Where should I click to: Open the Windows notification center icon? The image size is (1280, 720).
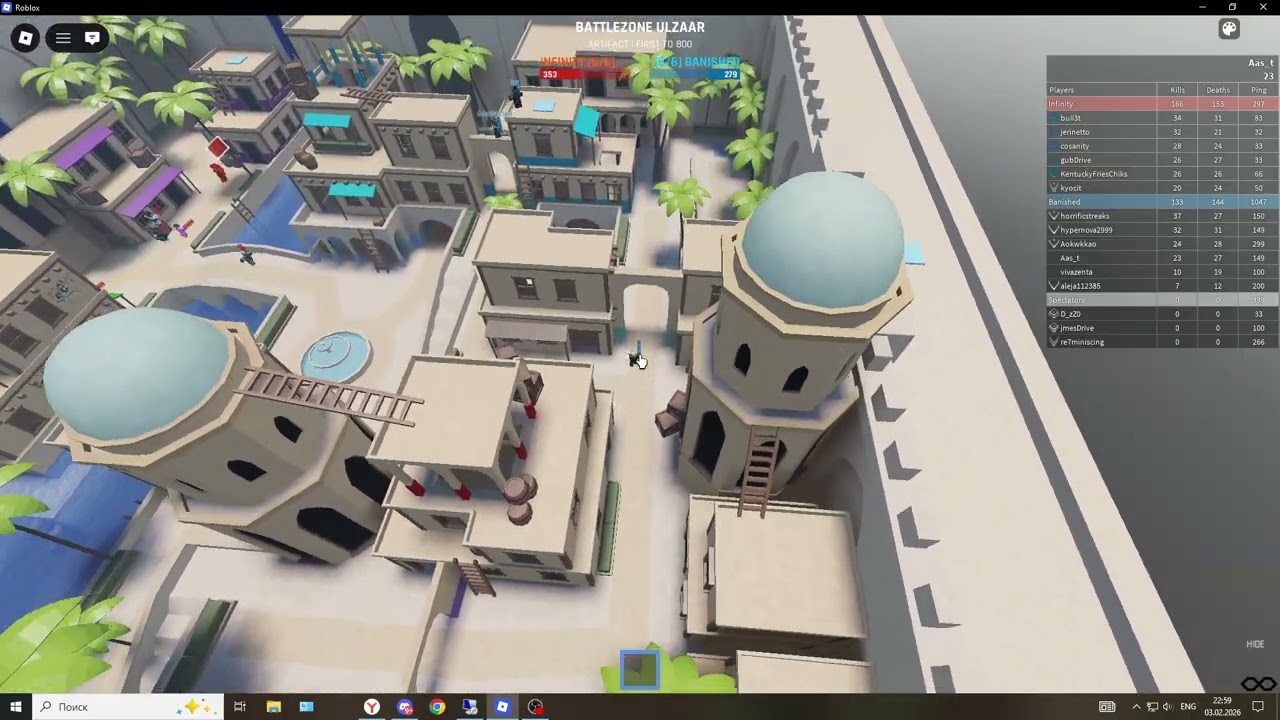(x=1258, y=707)
